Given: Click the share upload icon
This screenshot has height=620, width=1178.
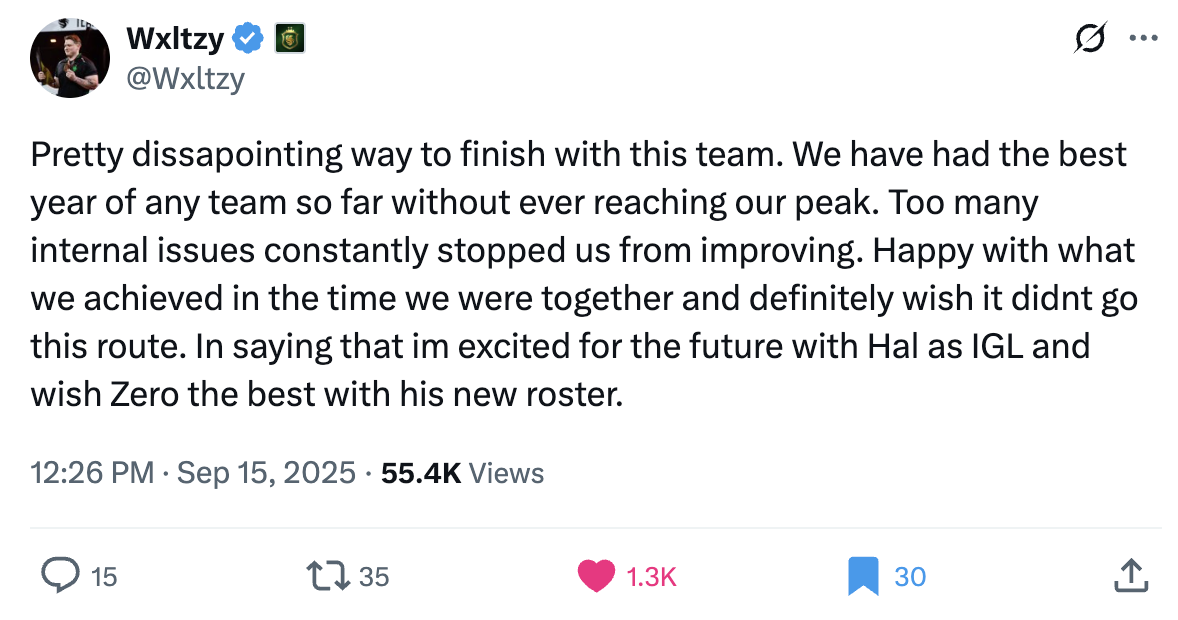Looking at the screenshot, I should tap(1131, 575).
